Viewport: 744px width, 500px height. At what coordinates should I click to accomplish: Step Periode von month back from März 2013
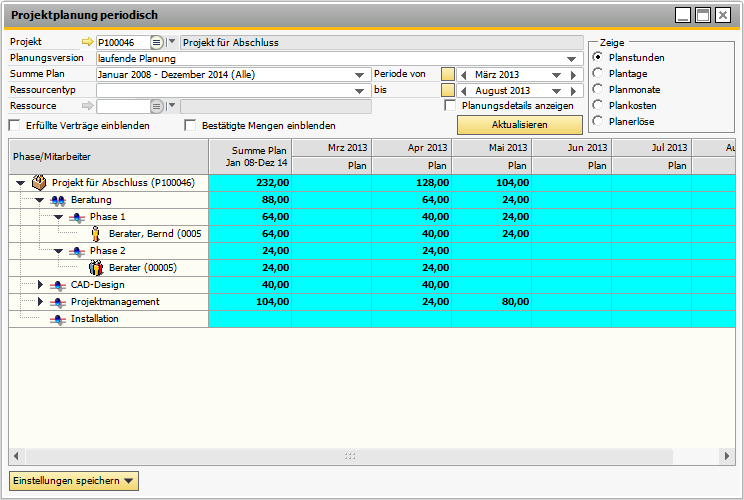463,75
